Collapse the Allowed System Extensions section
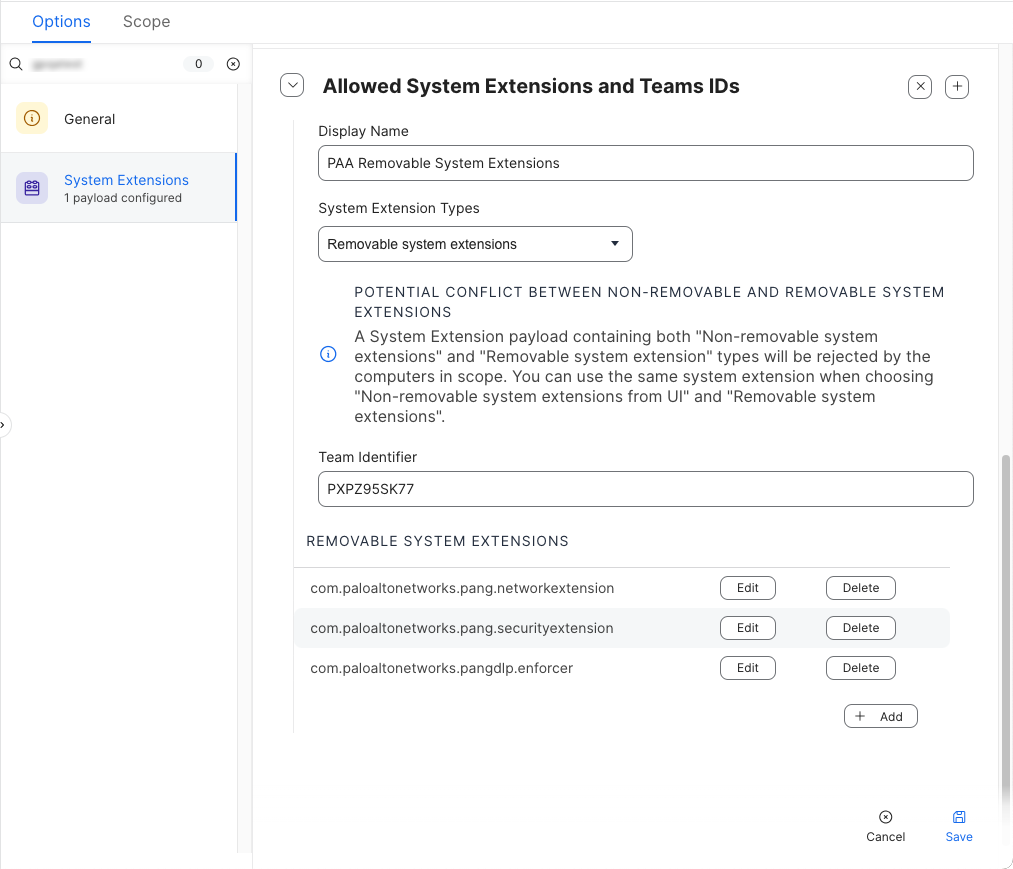Screen dimensions: 1013x869 [x=292, y=86]
